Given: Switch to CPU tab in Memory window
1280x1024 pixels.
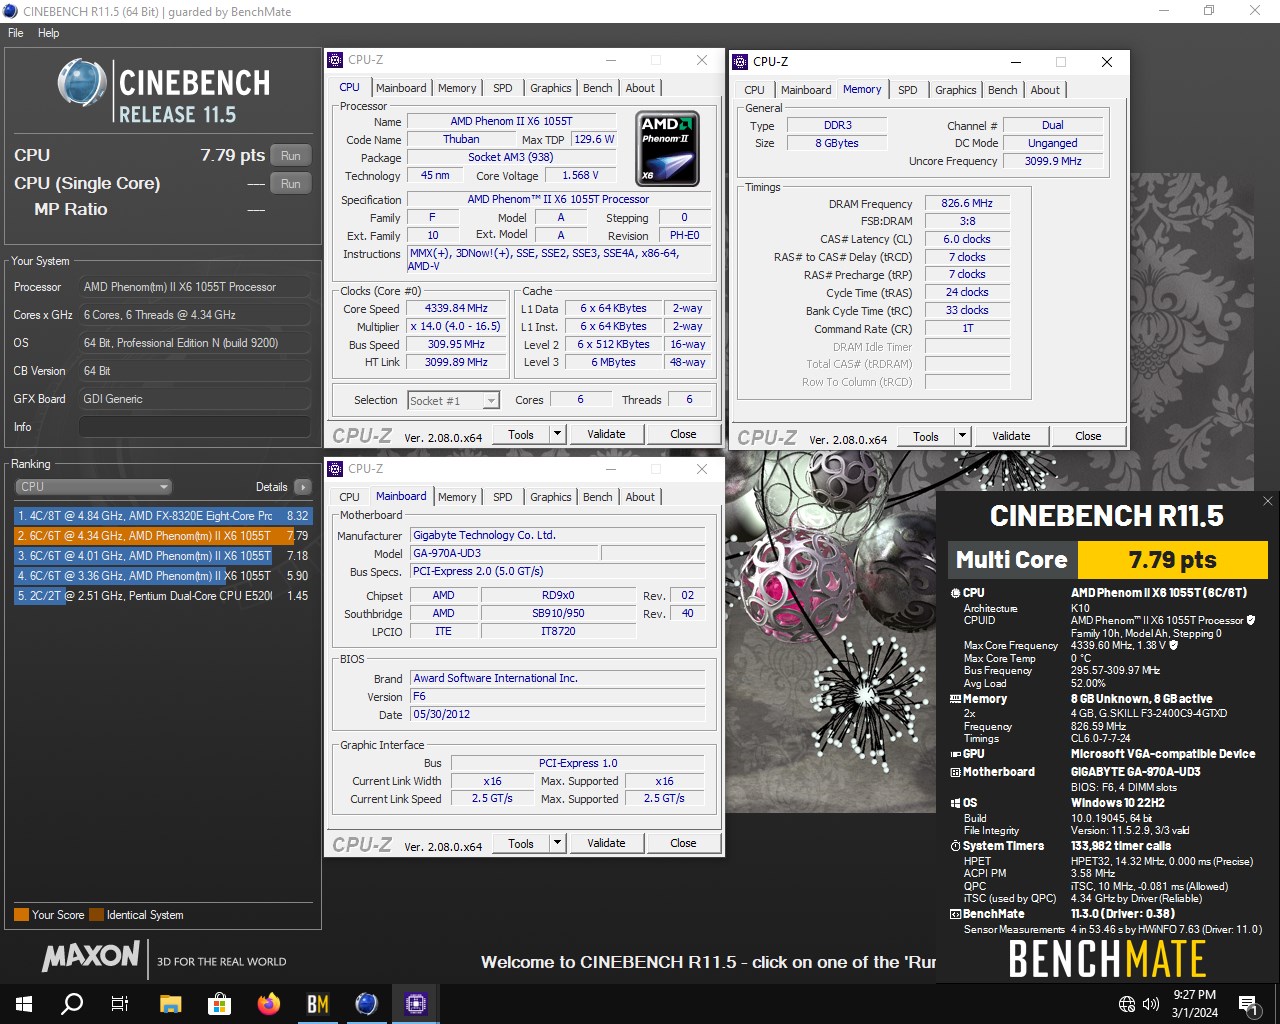Looking at the screenshot, I should tap(755, 90).
